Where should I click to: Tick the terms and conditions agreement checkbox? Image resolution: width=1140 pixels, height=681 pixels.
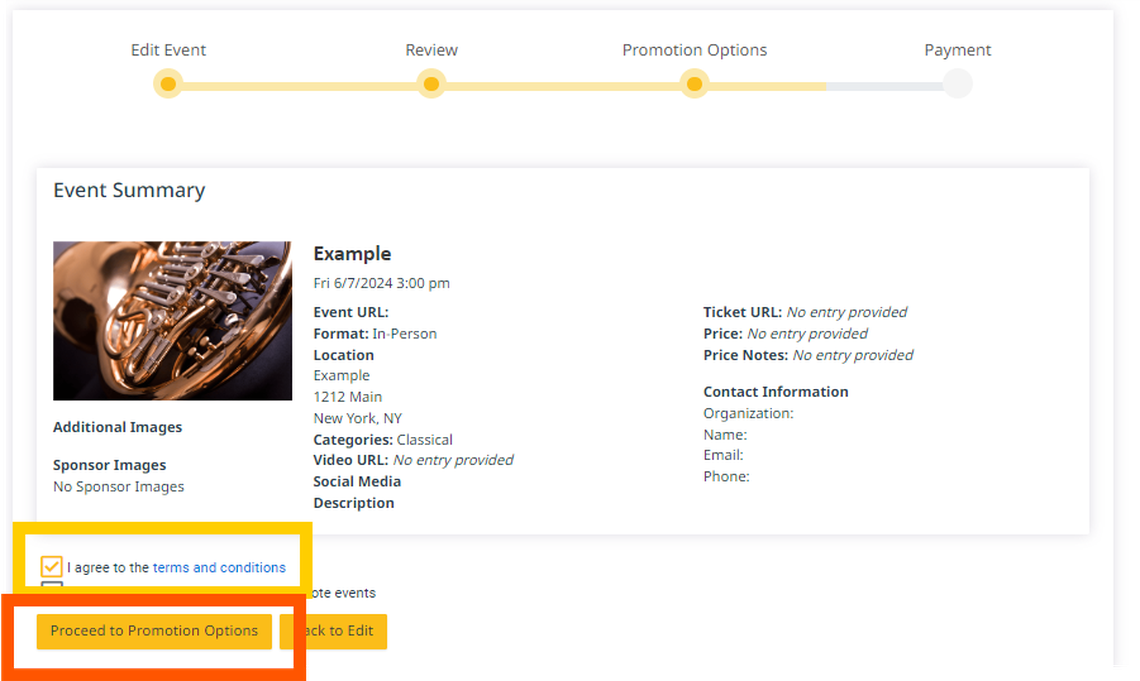pos(52,567)
